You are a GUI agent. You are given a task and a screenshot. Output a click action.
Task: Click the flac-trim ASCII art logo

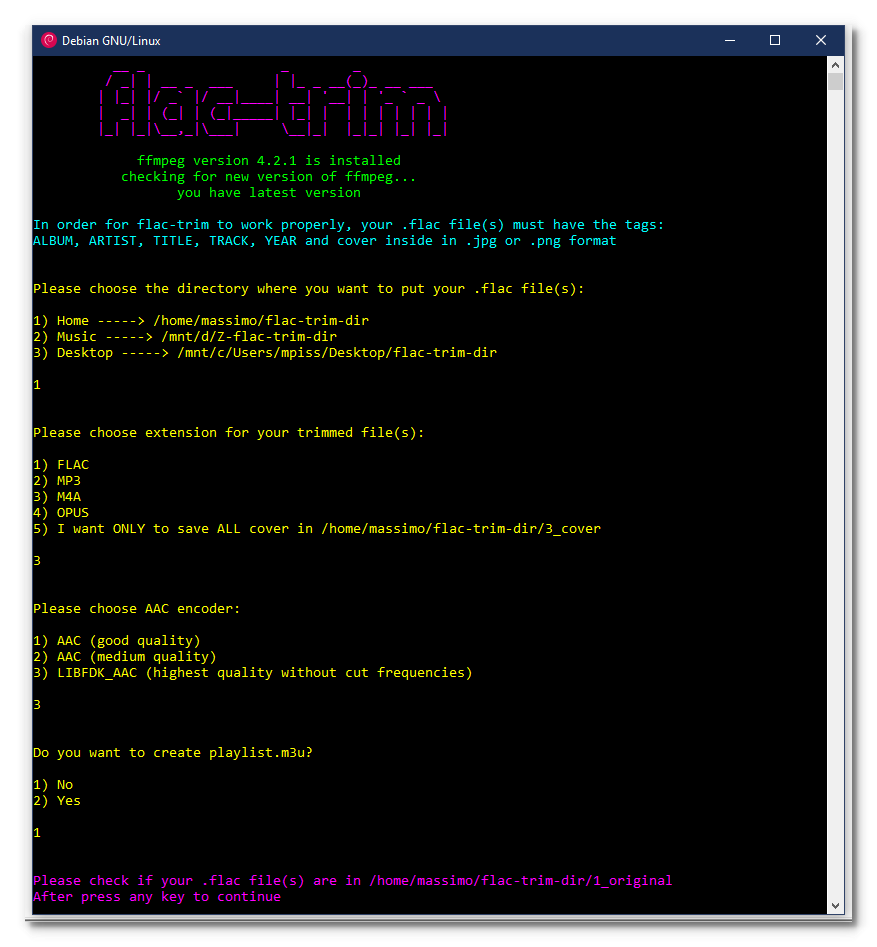point(273,103)
